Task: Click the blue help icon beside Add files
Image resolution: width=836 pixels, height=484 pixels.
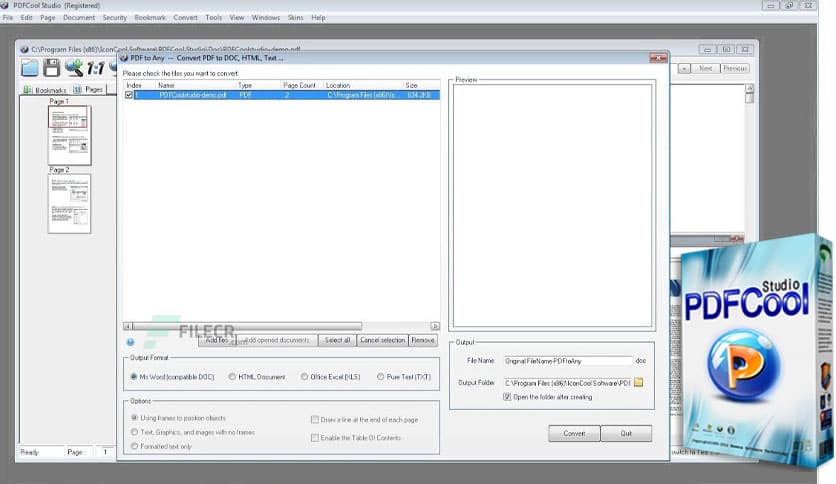Action: pos(130,342)
